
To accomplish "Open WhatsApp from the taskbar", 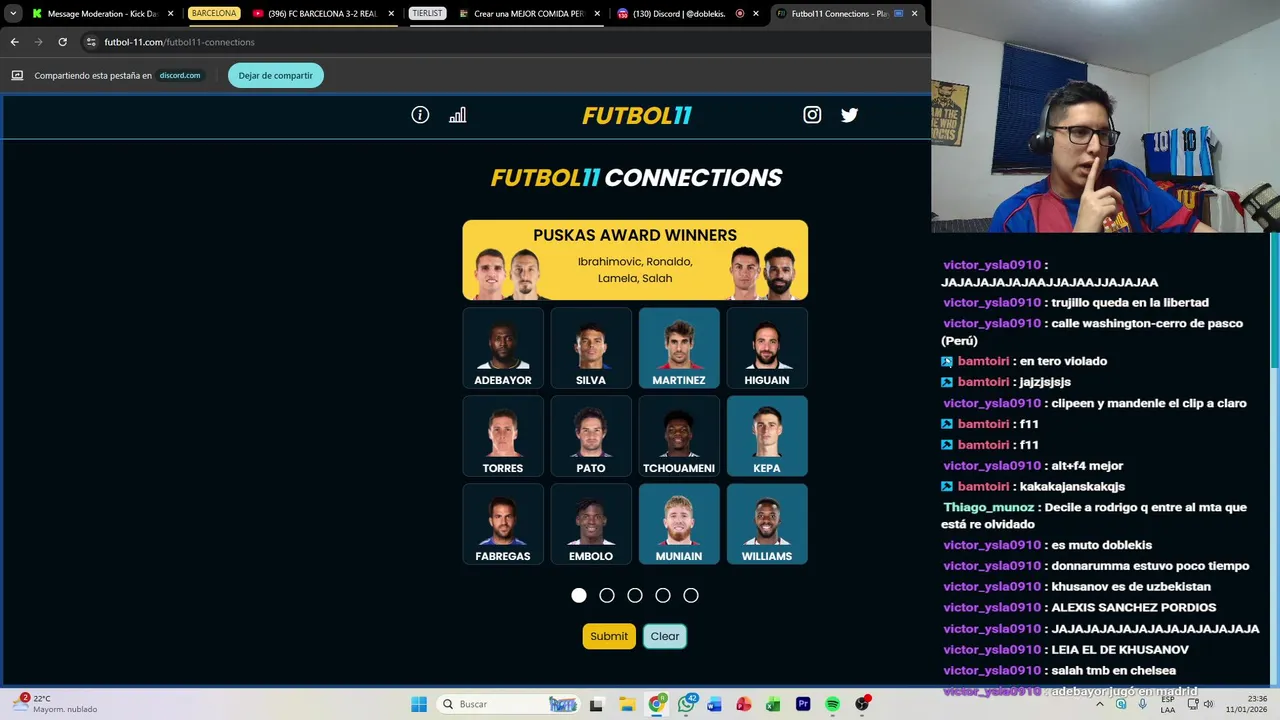I will (x=686, y=704).
